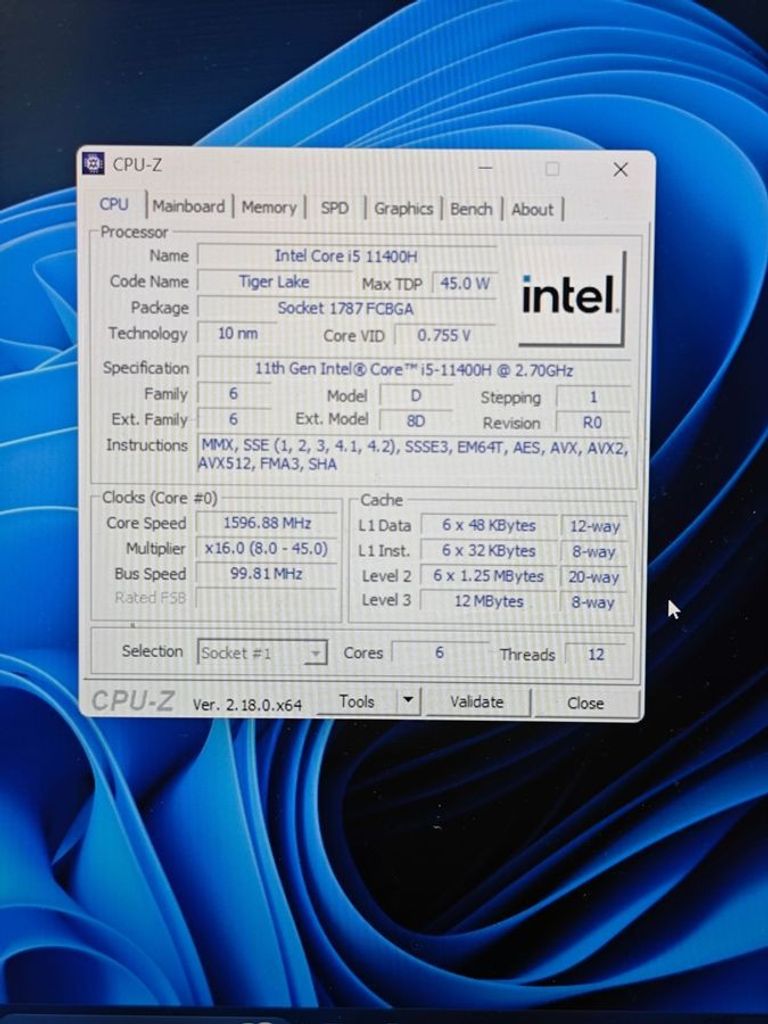Click the 12-way L1 Data associativity
The width and height of the screenshot is (768, 1024).
point(594,526)
